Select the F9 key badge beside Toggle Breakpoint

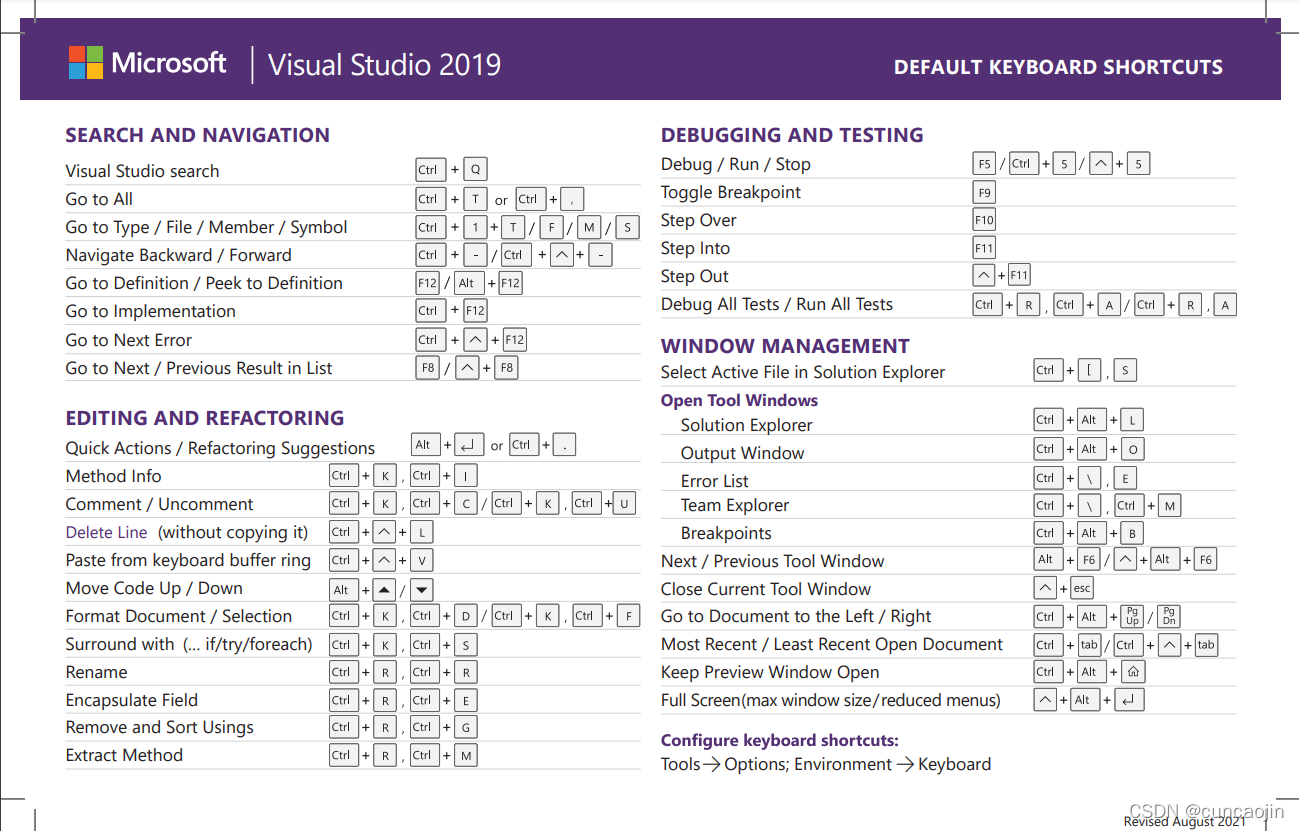point(983,191)
